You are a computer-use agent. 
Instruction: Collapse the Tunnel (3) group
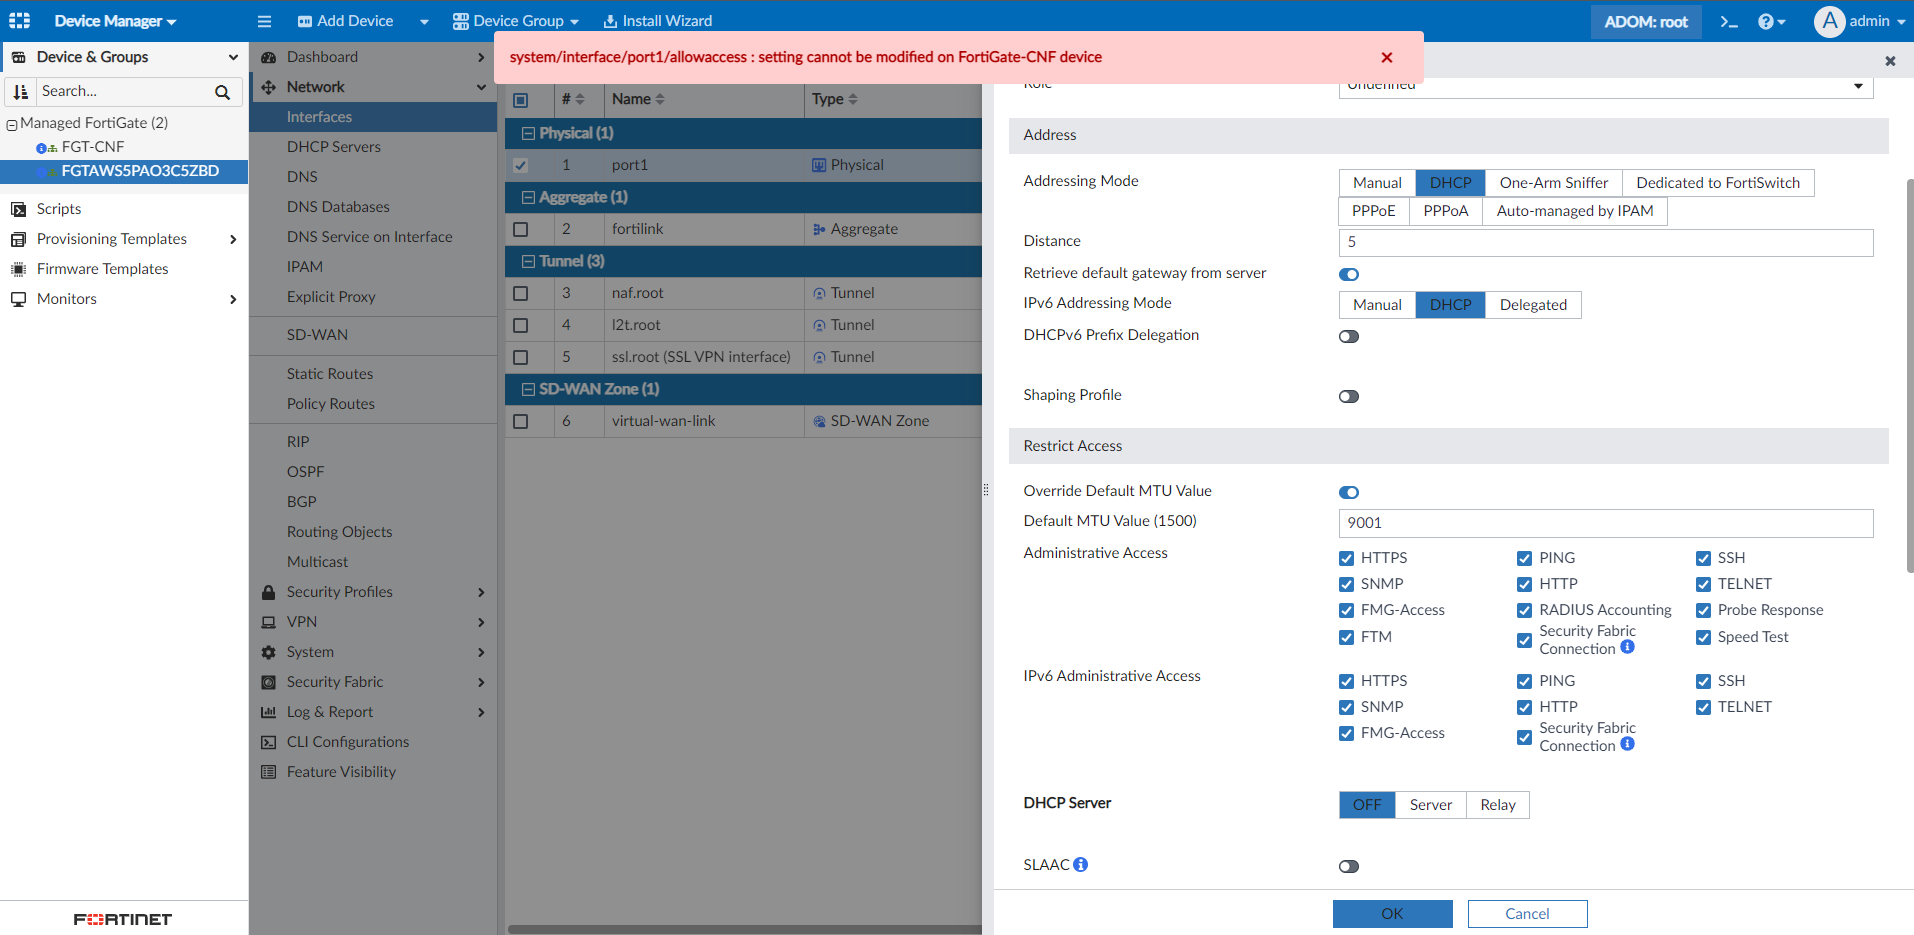[529, 261]
